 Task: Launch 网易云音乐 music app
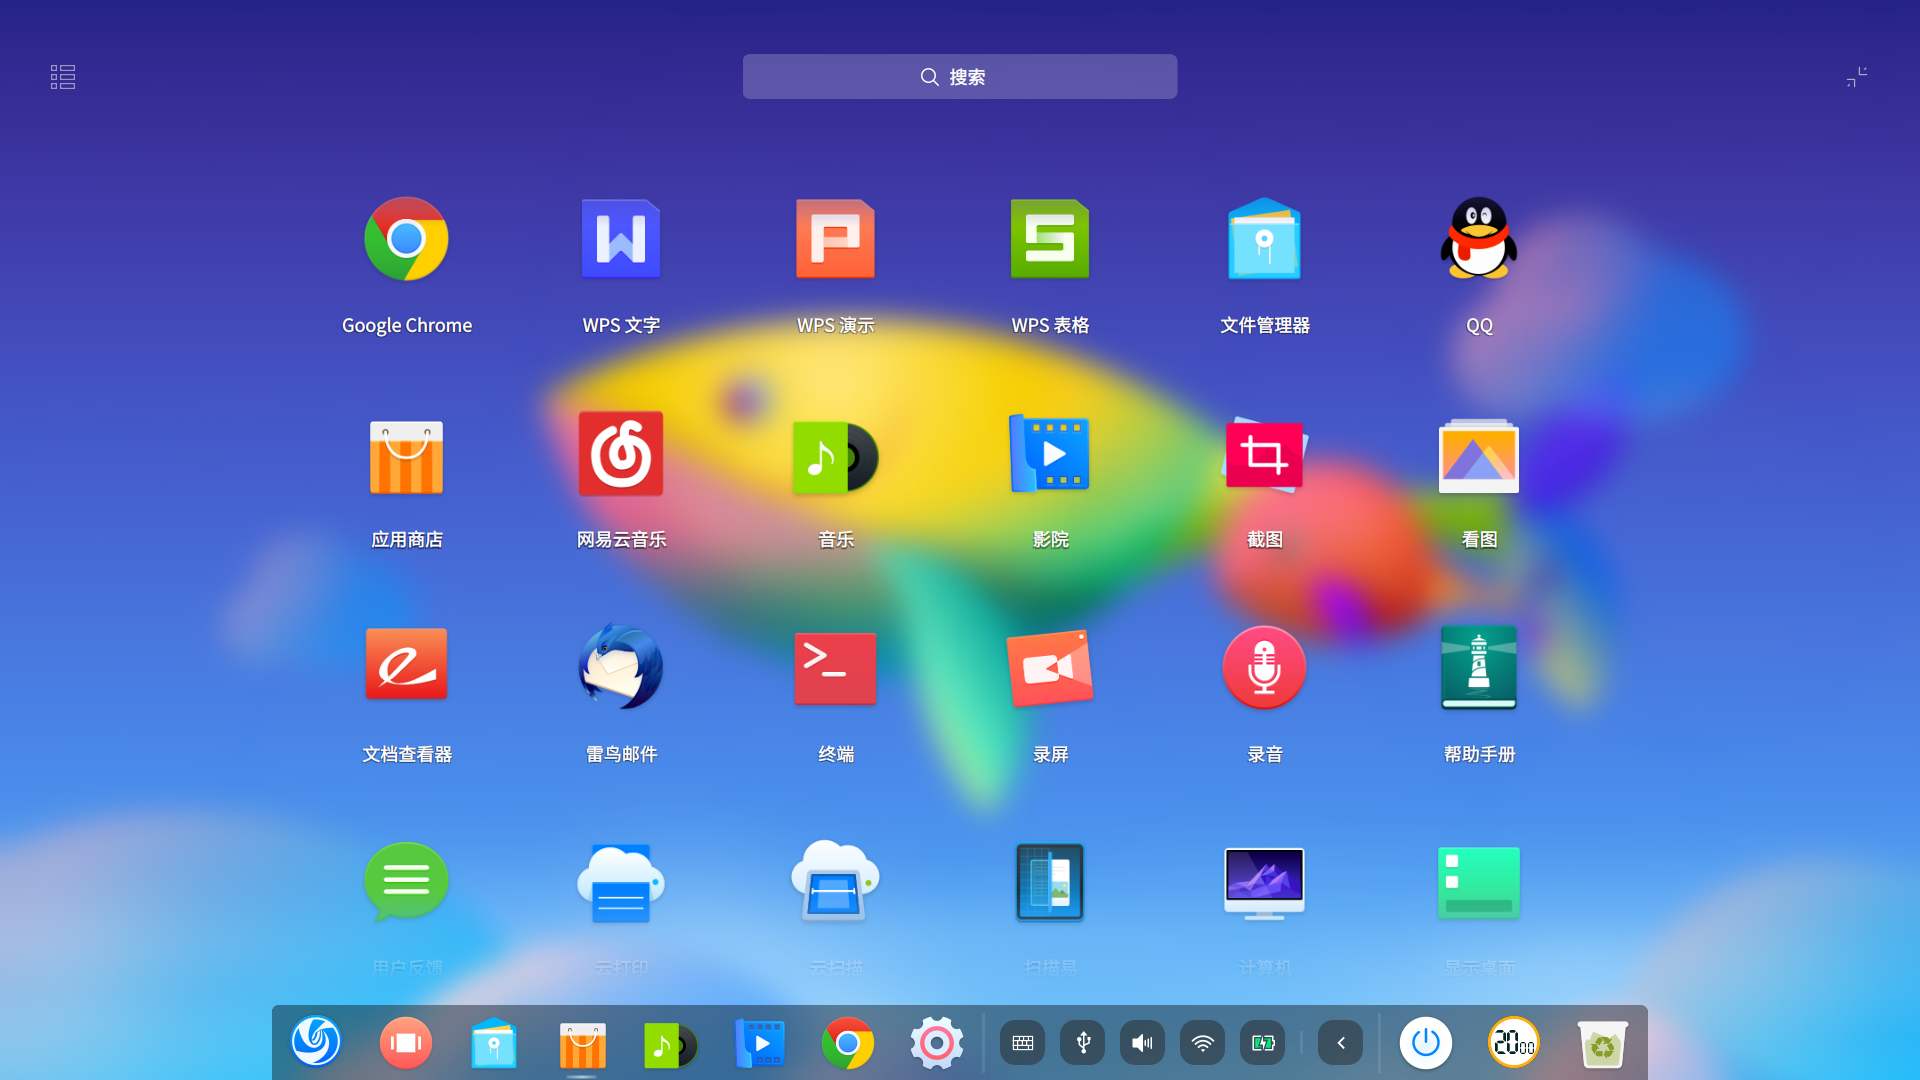[620, 455]
